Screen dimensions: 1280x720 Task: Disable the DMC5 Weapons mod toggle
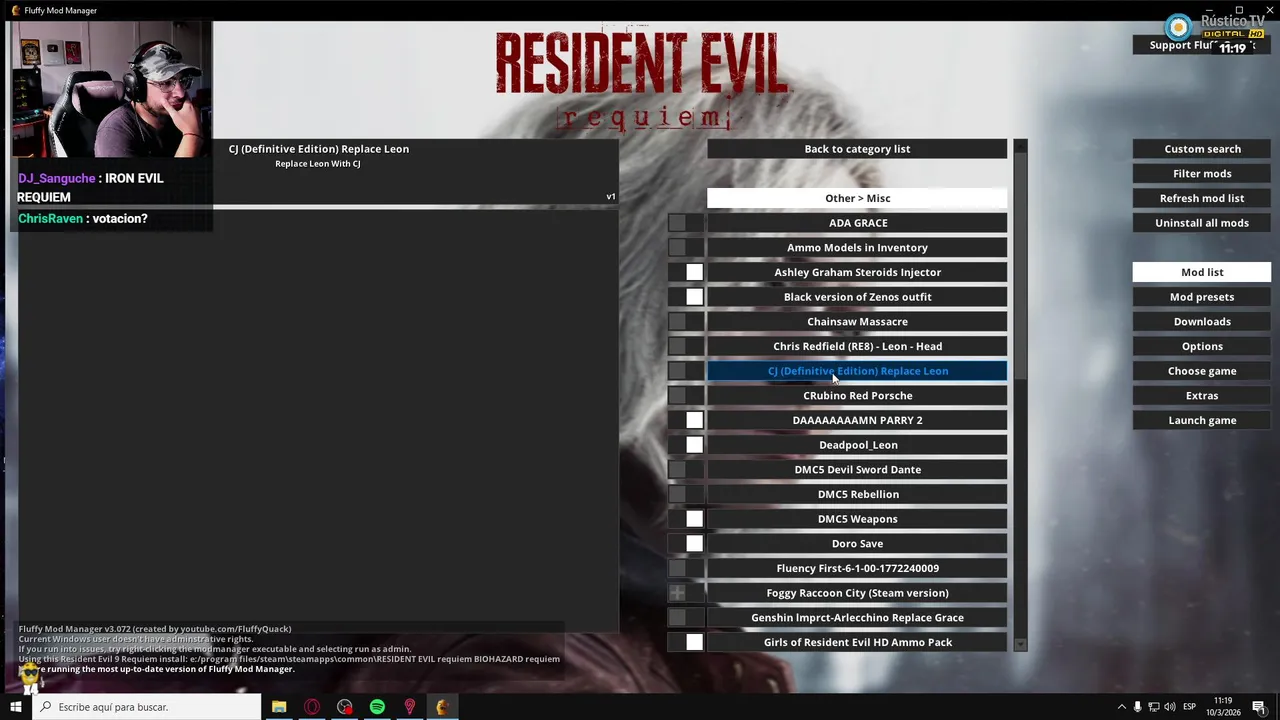click(x=686, y=519)
